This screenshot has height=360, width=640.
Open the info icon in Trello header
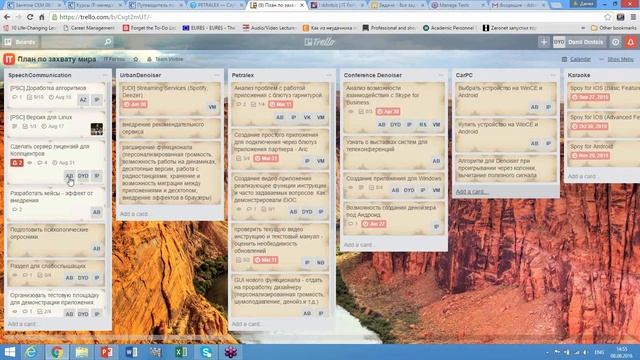(616, 42)
